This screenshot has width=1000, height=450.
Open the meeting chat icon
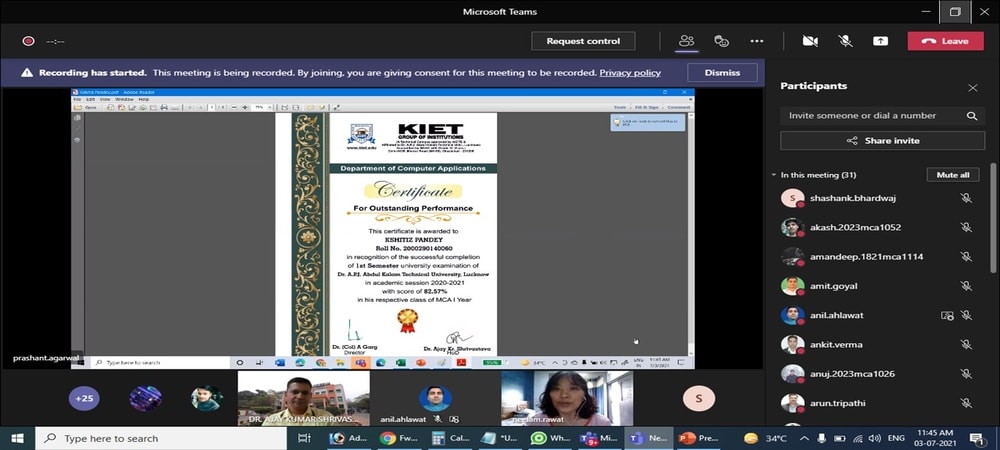[721, 41]
